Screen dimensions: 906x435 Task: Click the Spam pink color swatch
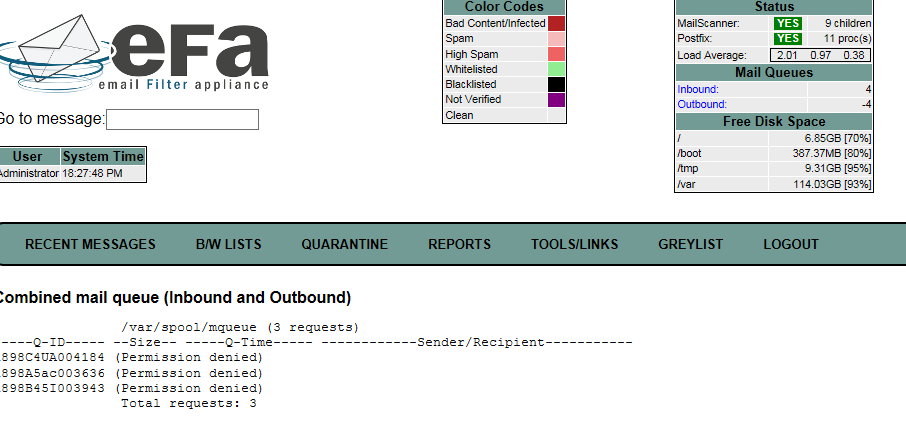(x=556, y=38)
